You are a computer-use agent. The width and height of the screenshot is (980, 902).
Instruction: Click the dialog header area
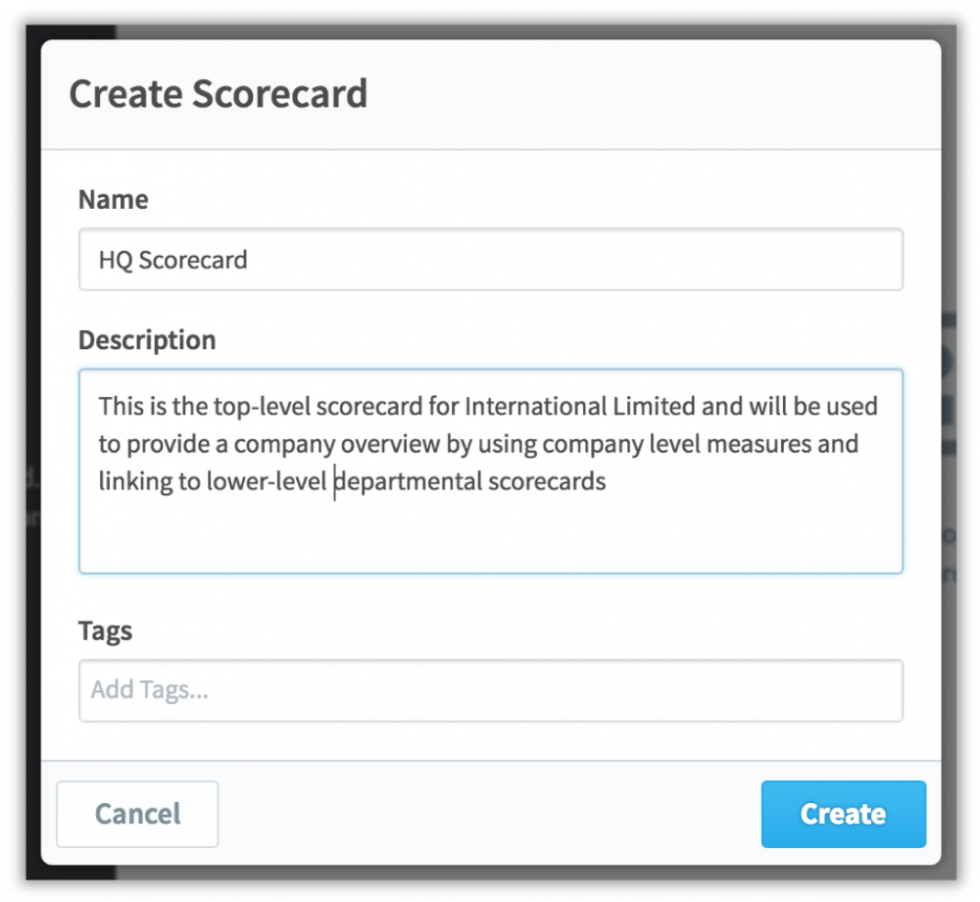click(x=600, y=93)
